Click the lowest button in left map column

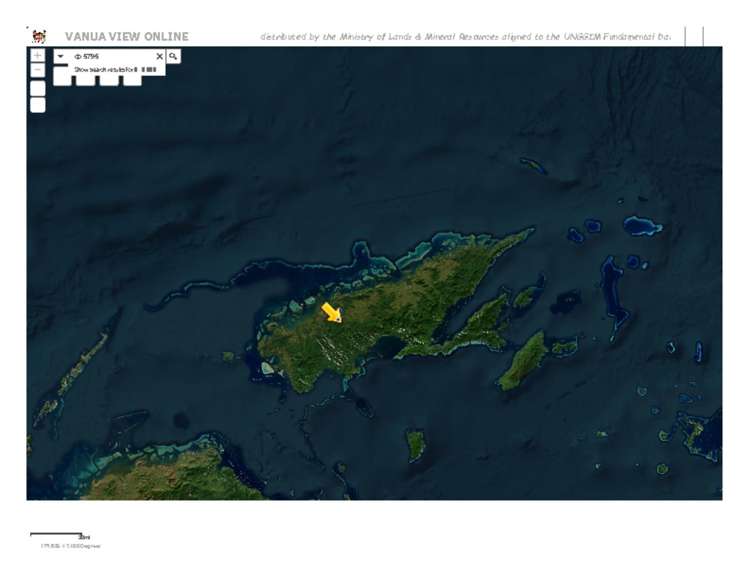tap(37, 105)
